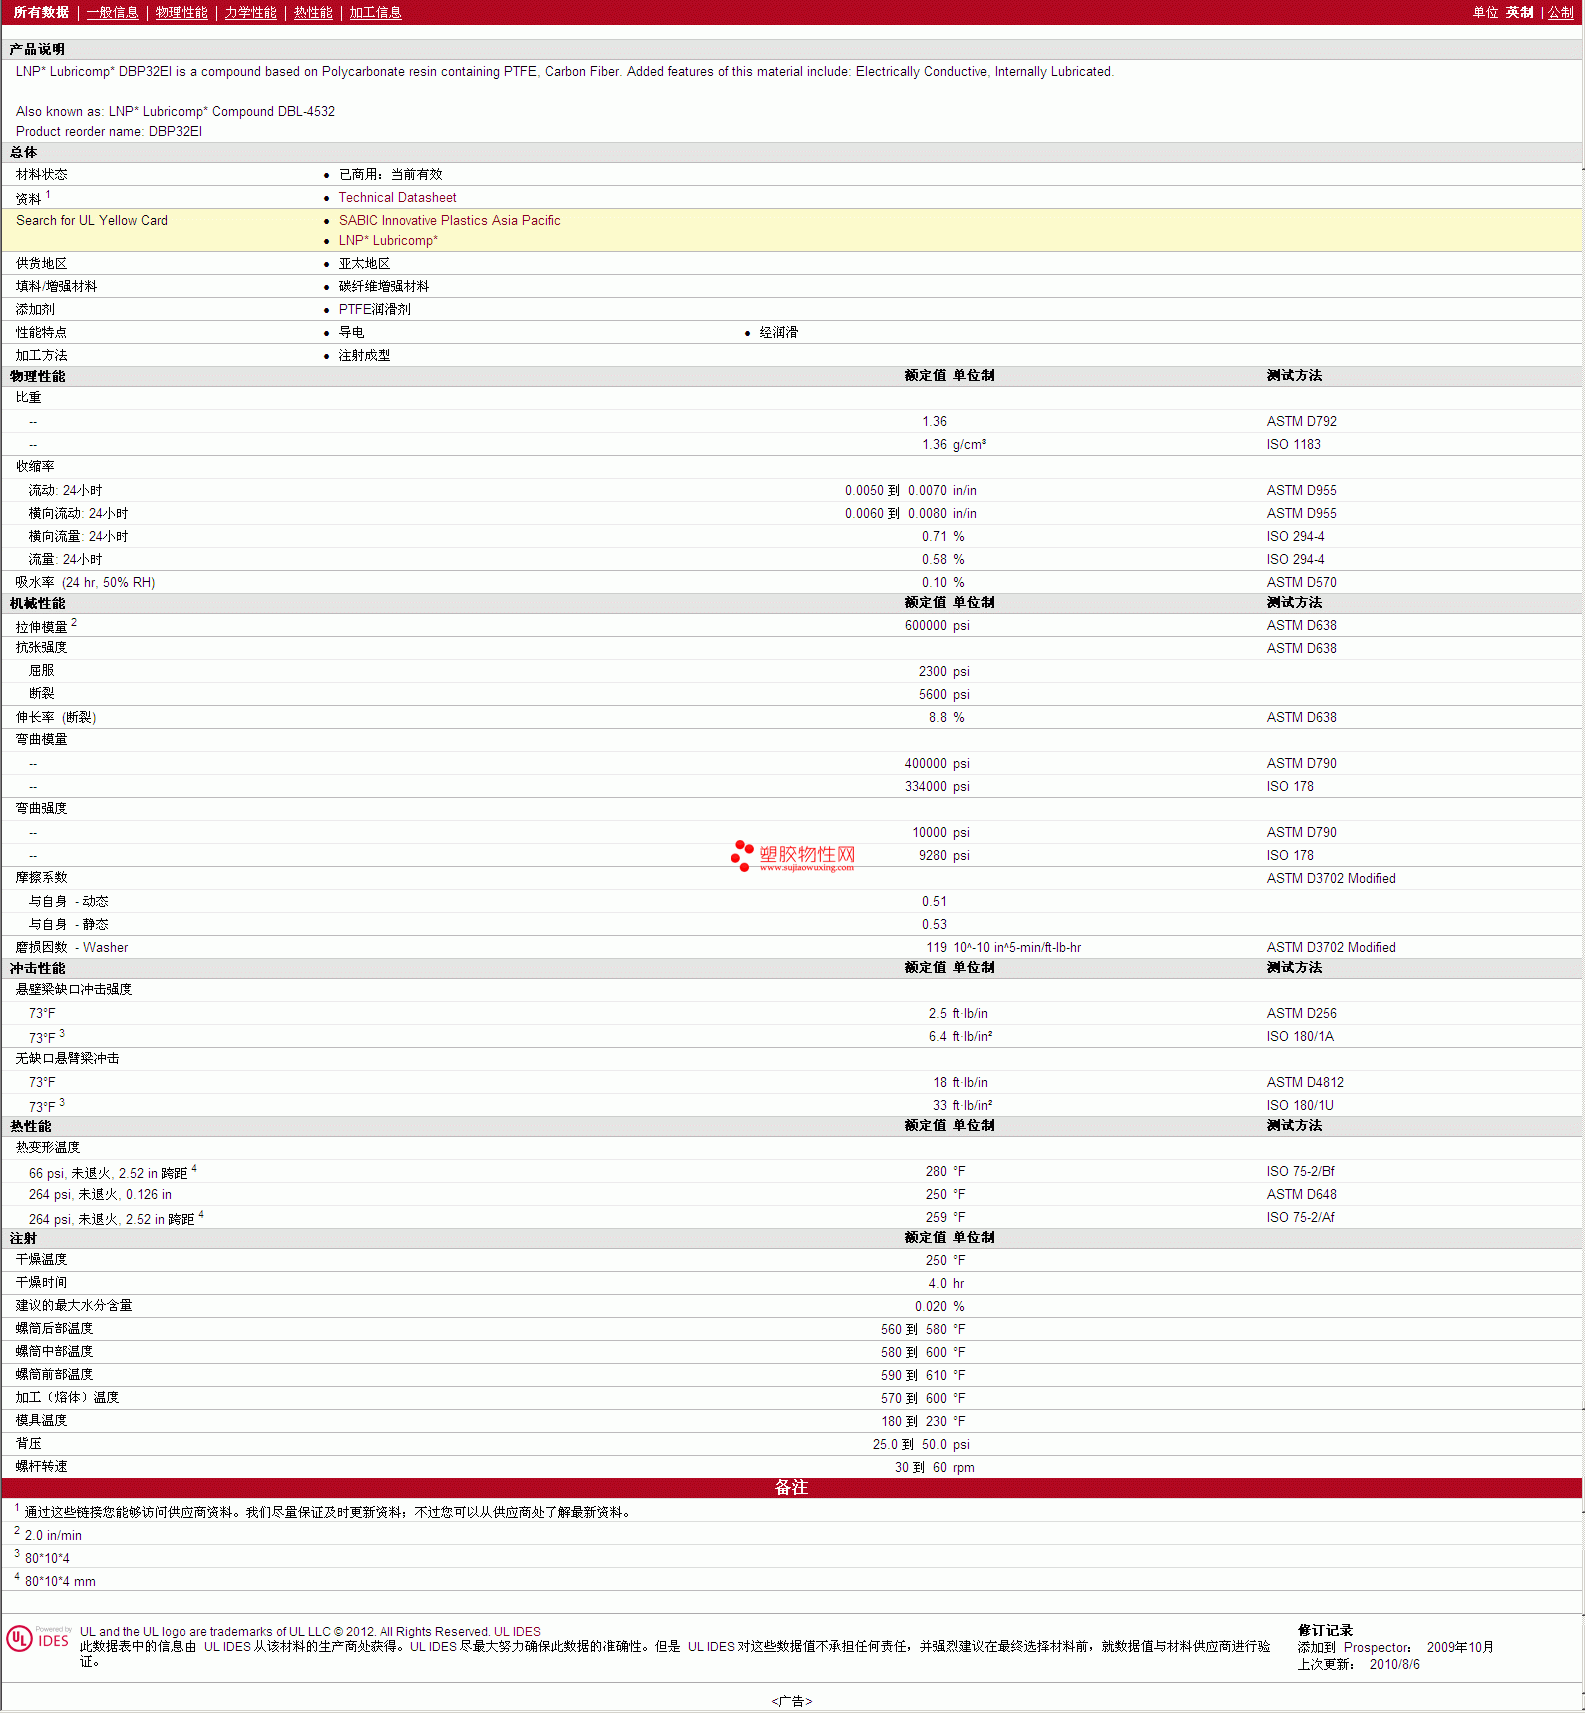Viewport: 1585px width, 1713px height.
Task: Open the 一般信息 tab
Action: (x=112, y=12)
